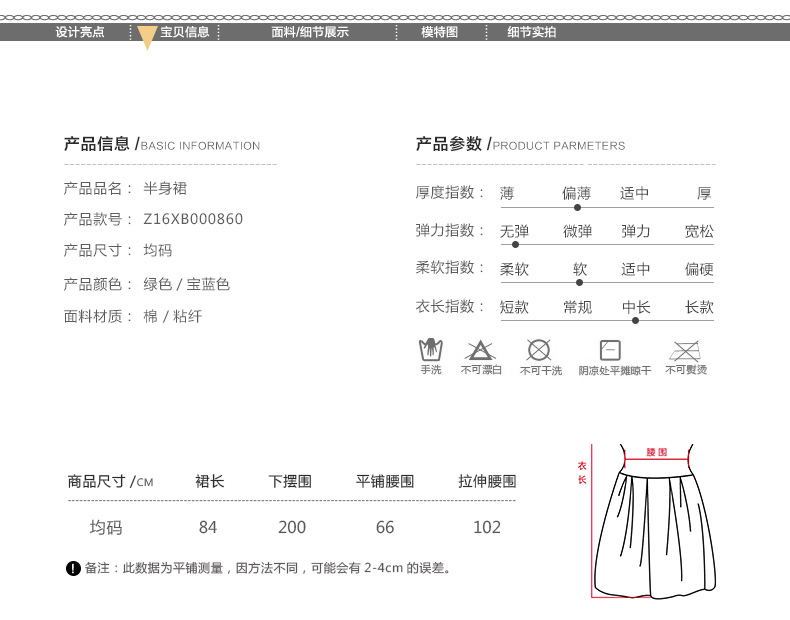The height and width of the screenshot is (620, 790).
Task: Click the 适中 option in 柔软指数 row
Action: [x=636, y=269]
